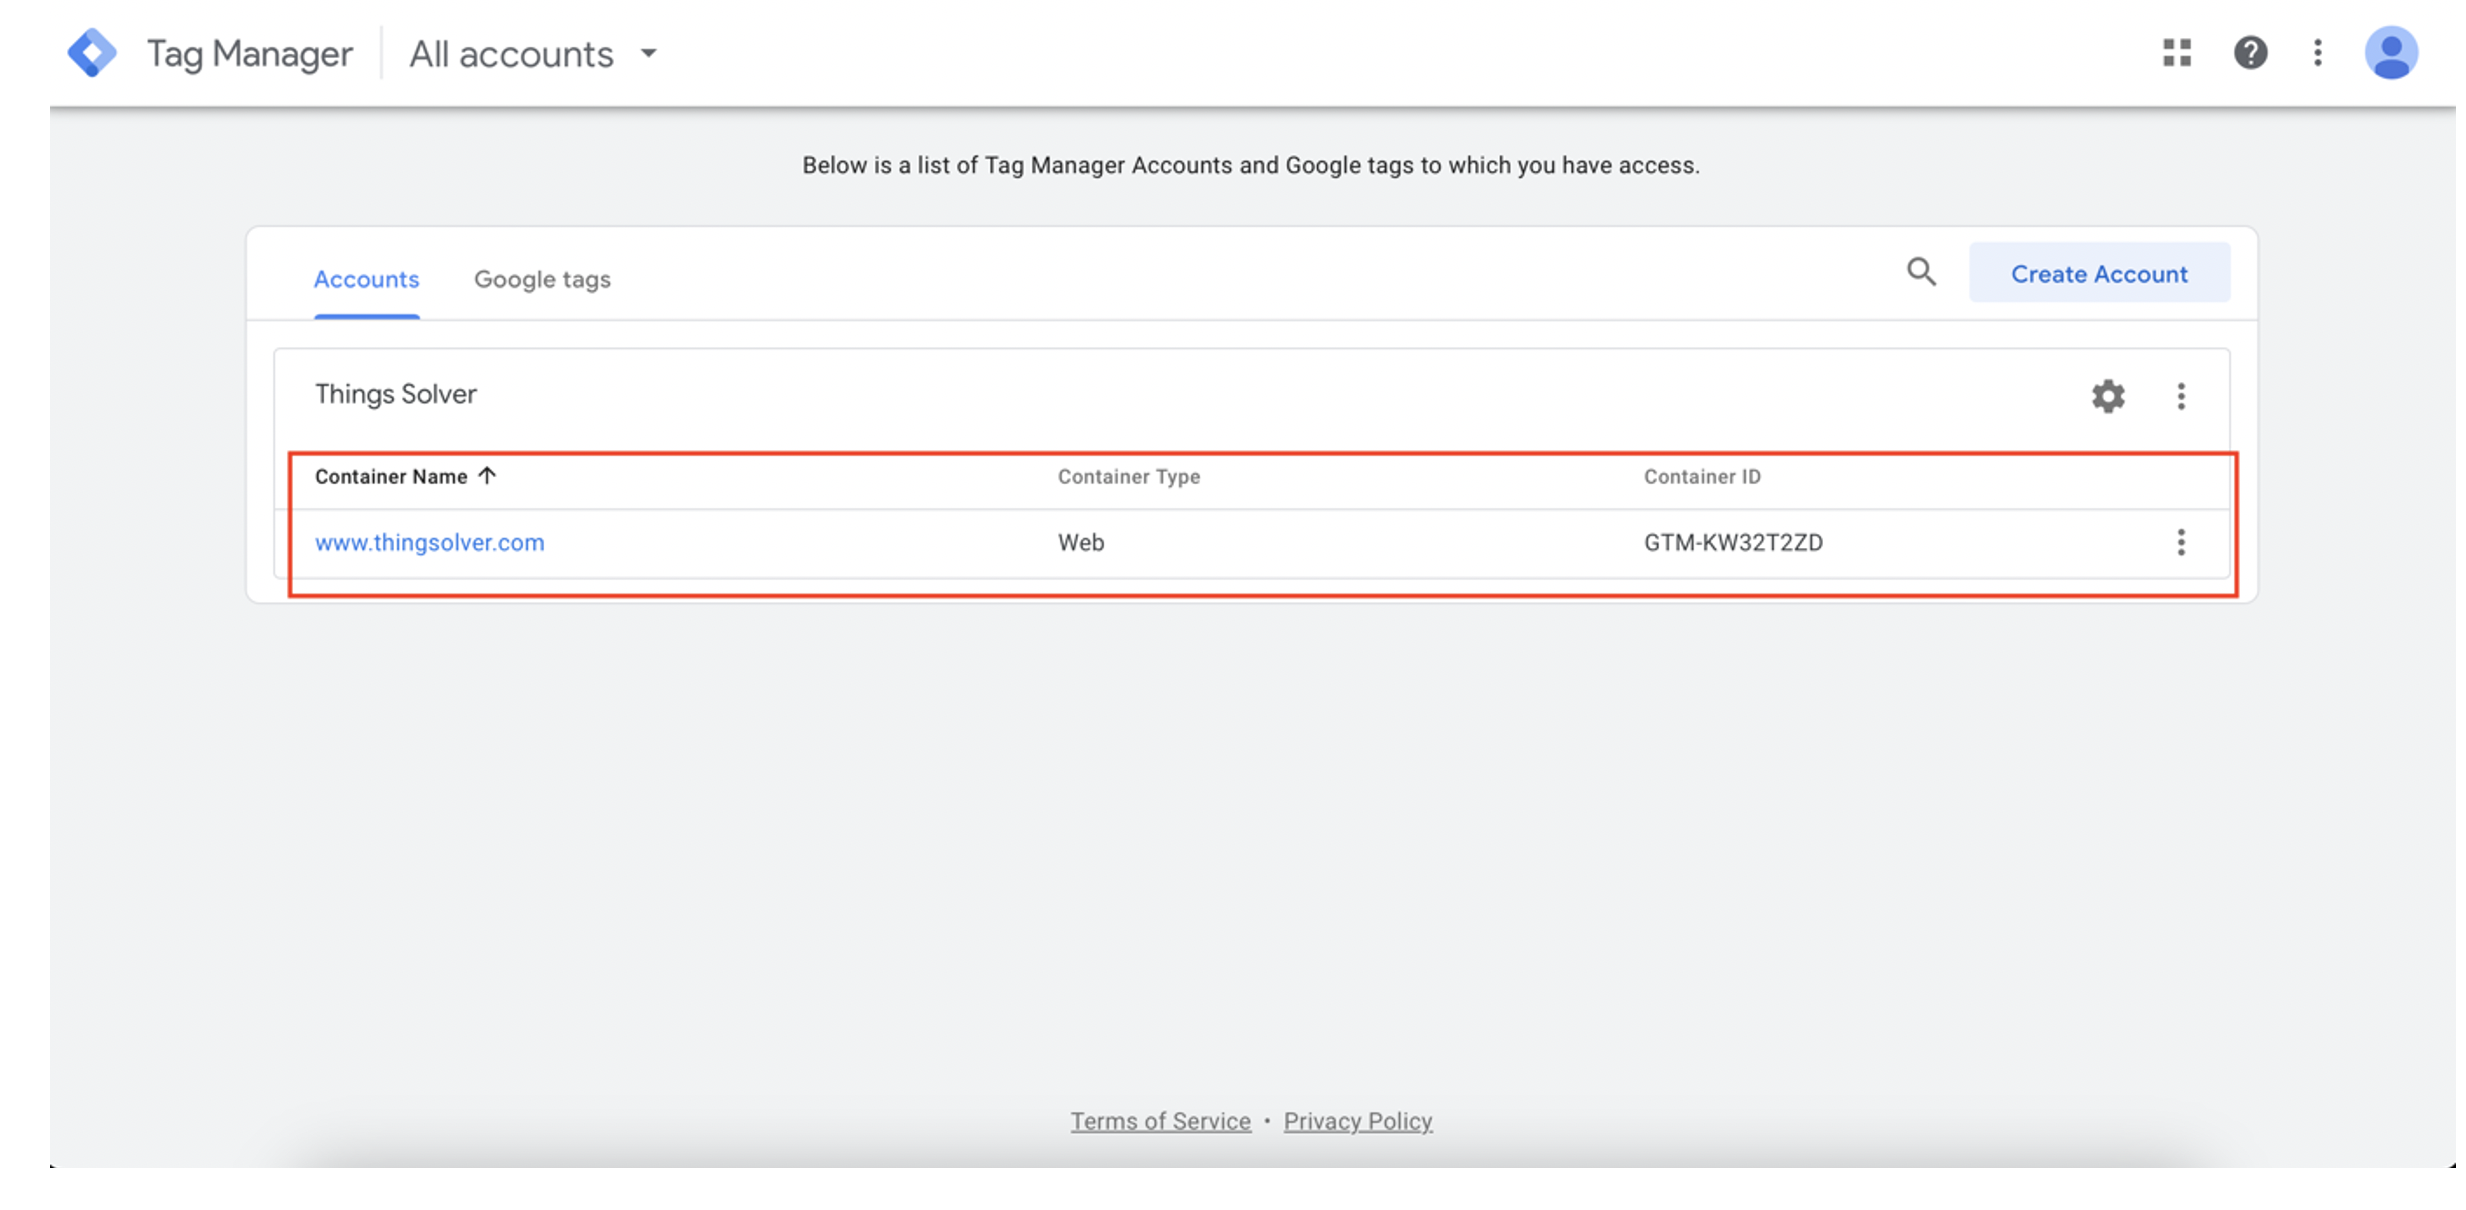Open www.thingsolver.com container row options
This screenshot has height=1210, width=2466.
2181,542
